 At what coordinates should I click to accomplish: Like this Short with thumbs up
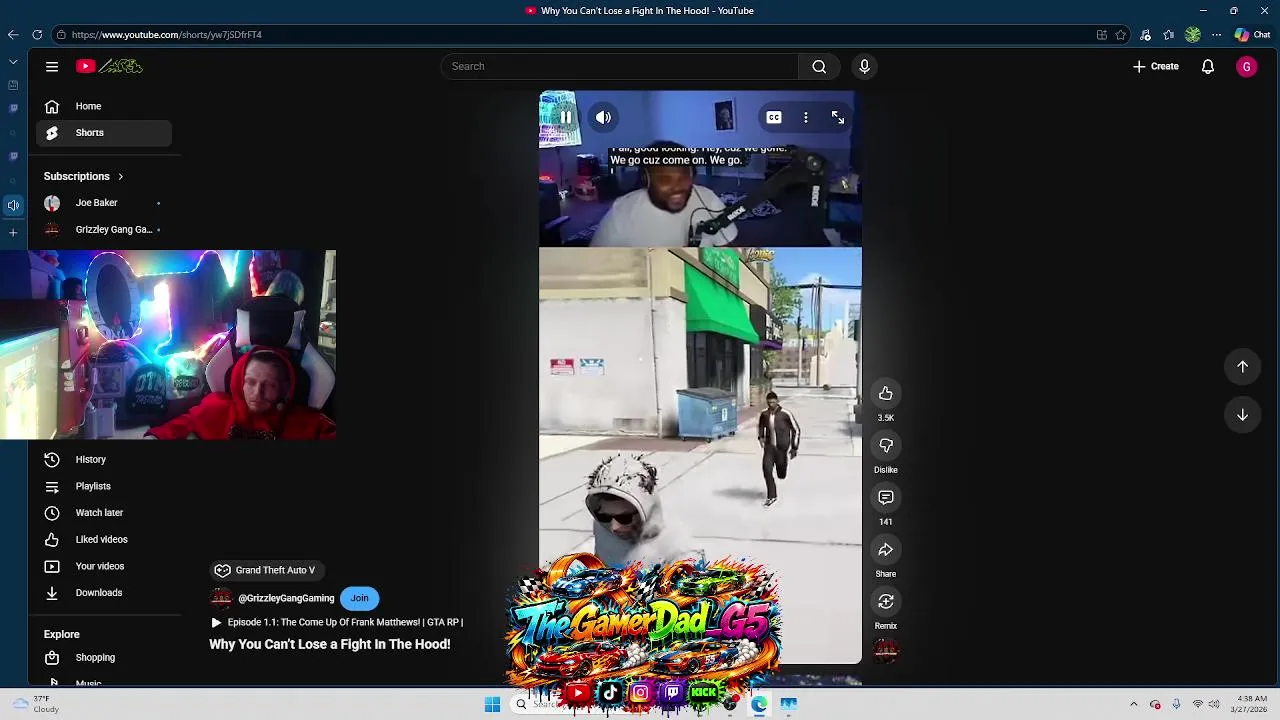click(x=886, y=394)
